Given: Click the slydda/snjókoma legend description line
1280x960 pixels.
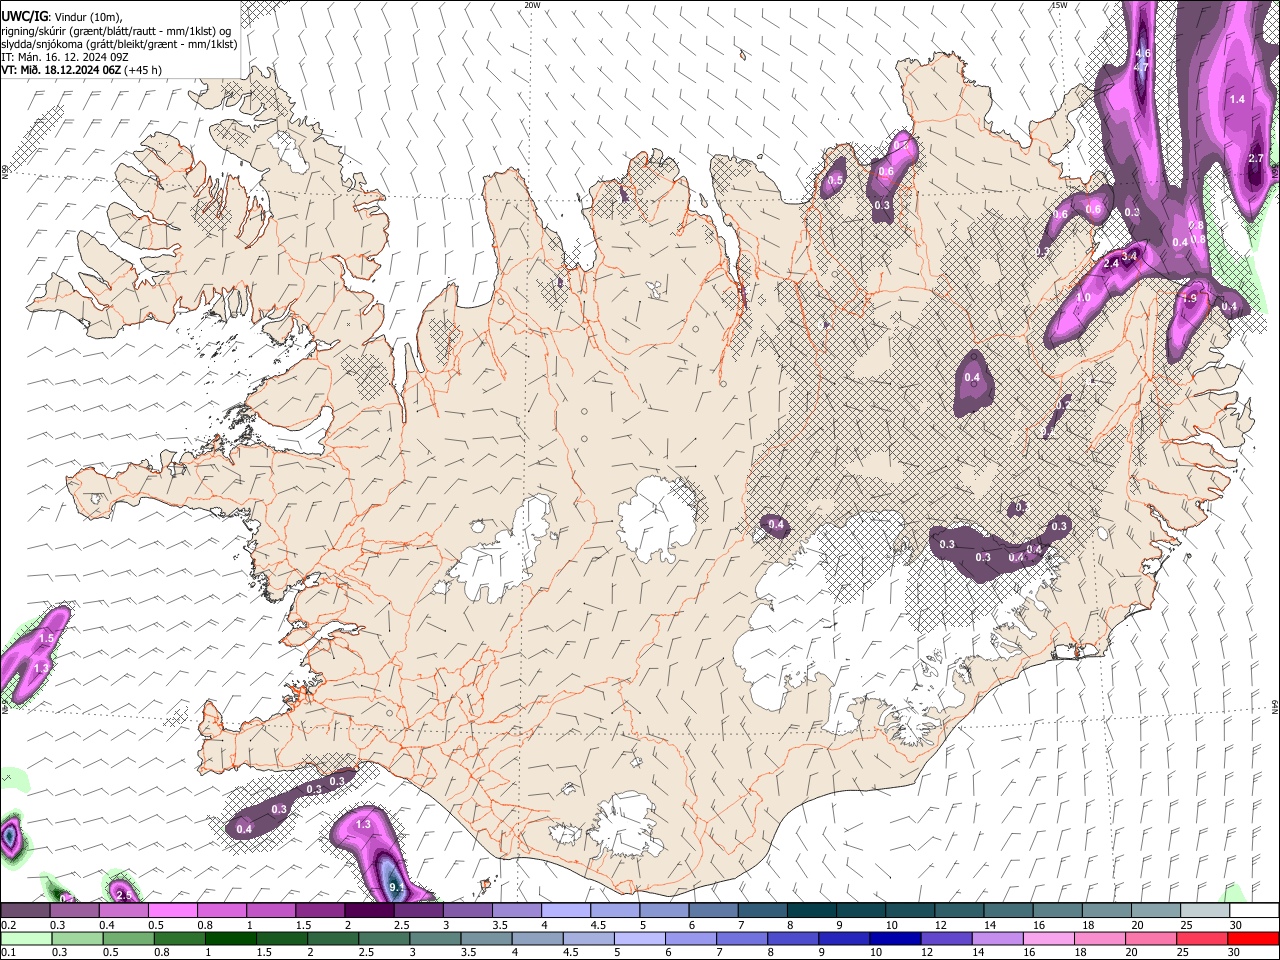Looking at the screenshot, I should [119, 44].
